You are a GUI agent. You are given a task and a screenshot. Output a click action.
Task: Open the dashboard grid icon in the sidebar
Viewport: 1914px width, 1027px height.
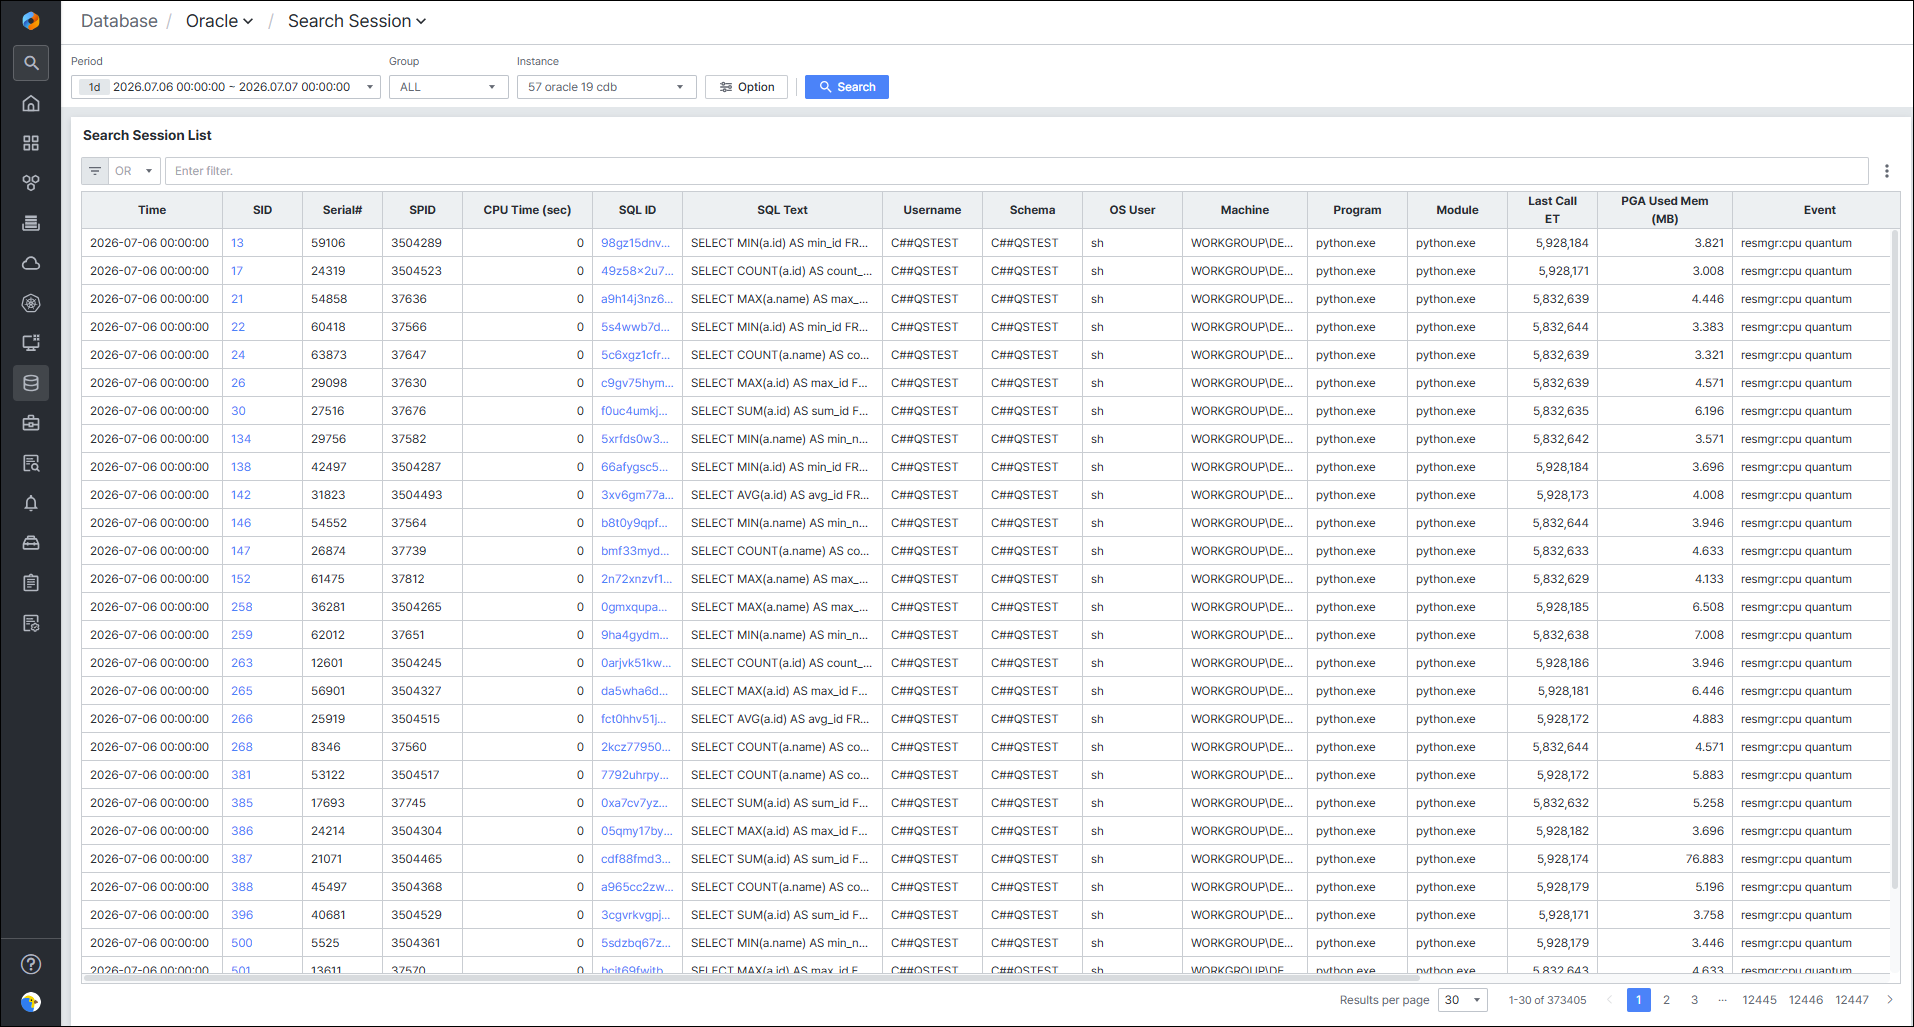click(x=31, y=143)
